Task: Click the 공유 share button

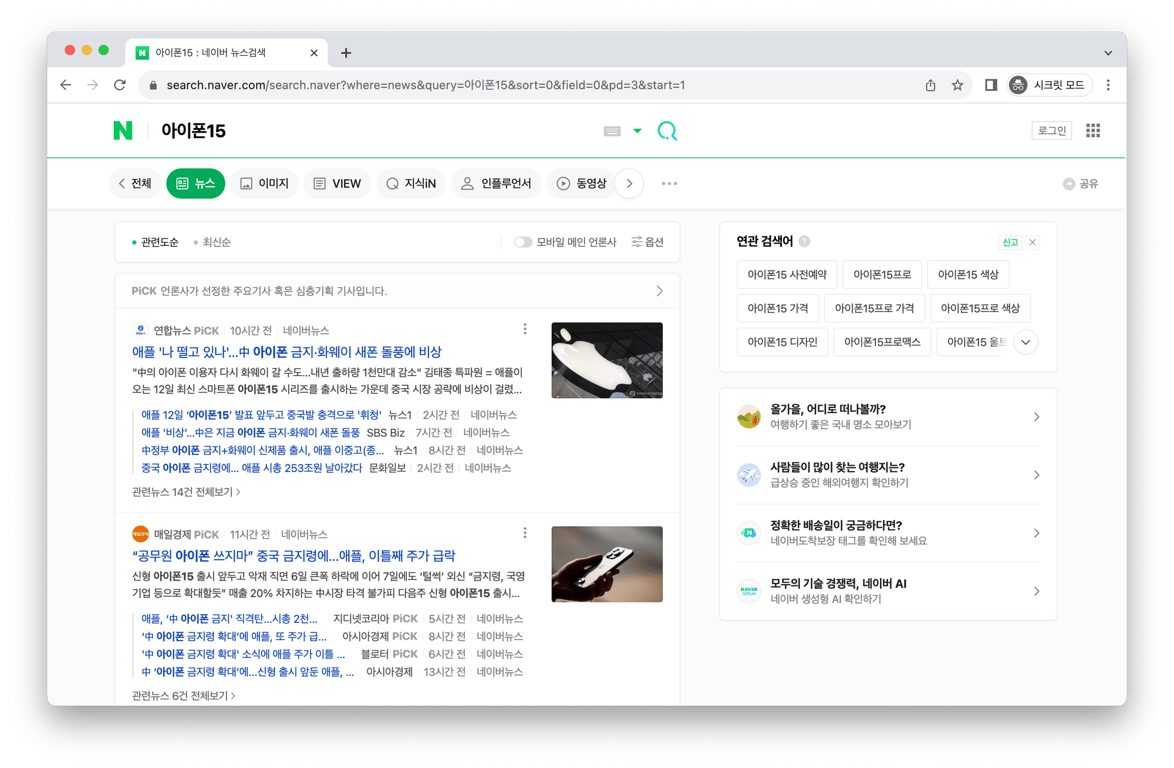Action: (1080, 183)
